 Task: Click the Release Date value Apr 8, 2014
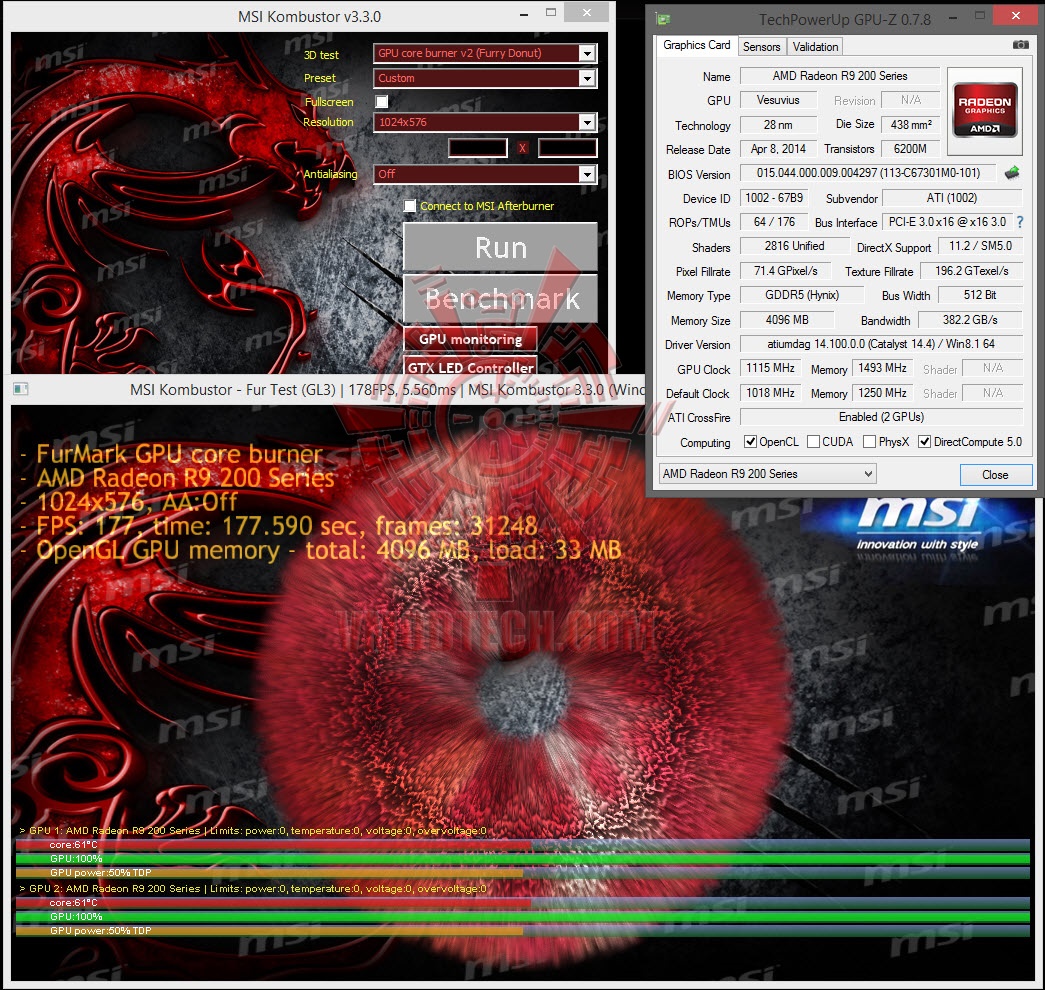(x=778, y=149)
